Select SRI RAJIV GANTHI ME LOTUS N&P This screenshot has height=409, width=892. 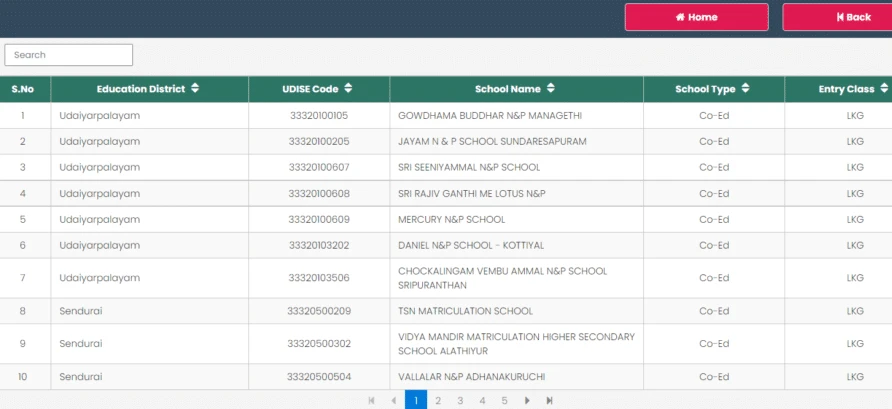(472, 193)
